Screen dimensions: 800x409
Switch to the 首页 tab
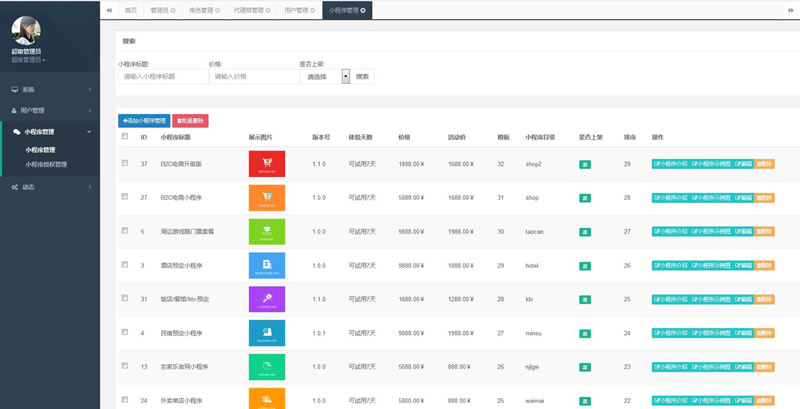tap(131, 10)
